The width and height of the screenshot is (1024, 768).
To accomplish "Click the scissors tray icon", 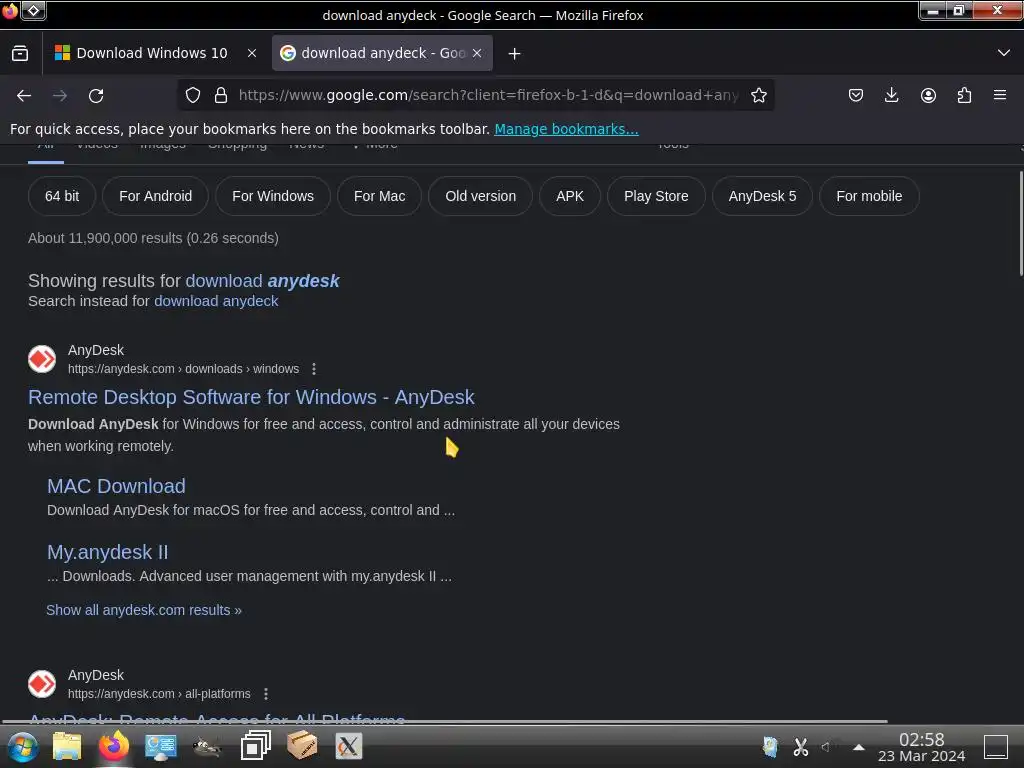I will click(x=801, y=747).
